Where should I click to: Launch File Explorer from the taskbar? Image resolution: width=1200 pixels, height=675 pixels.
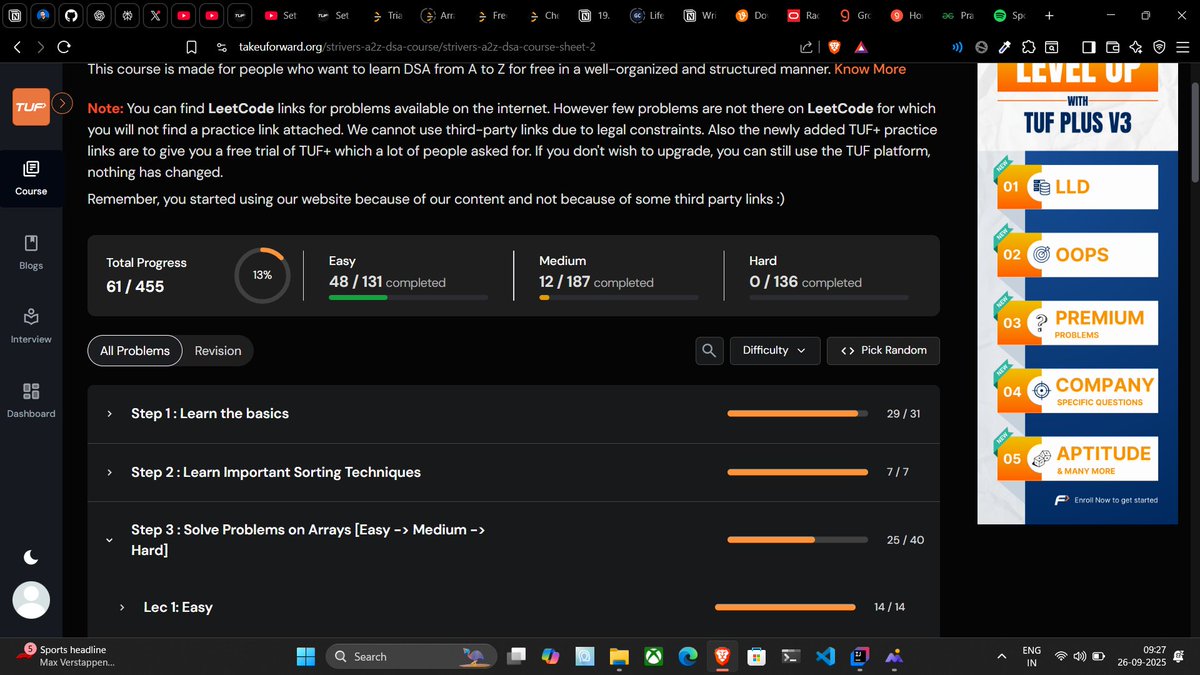click(x=619, y=656)
